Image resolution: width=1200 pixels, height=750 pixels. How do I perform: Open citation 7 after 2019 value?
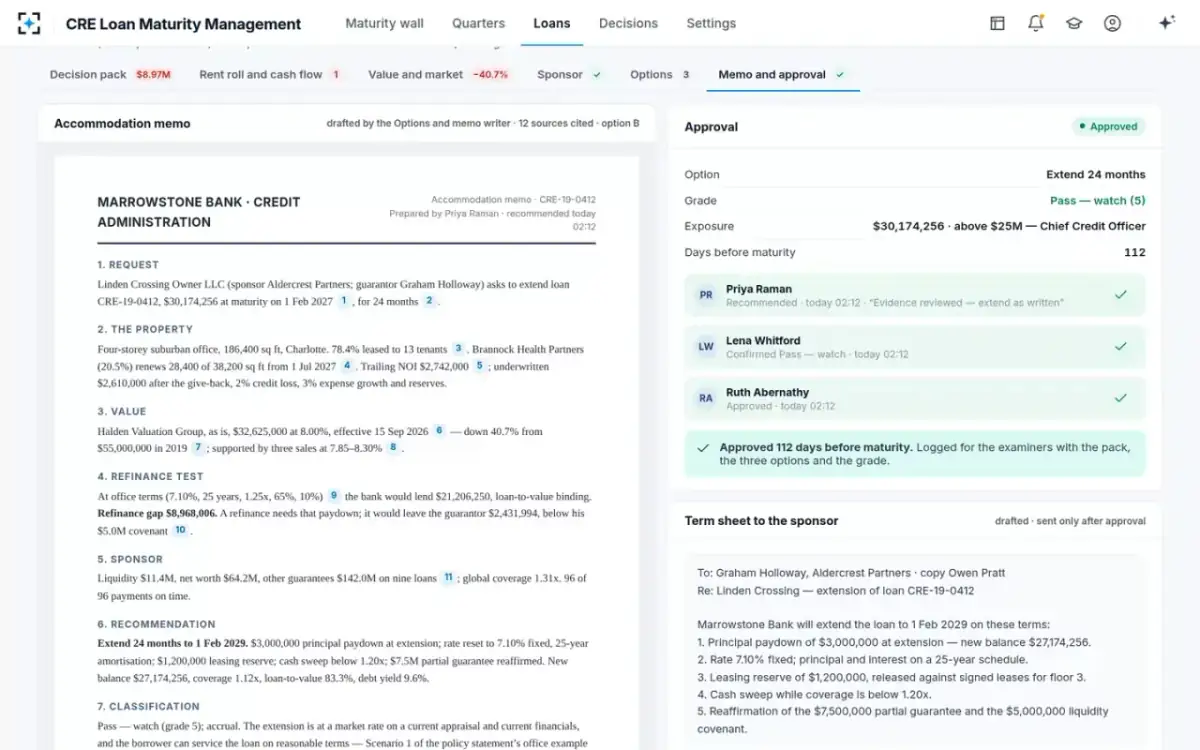click(x=198, y=448)
